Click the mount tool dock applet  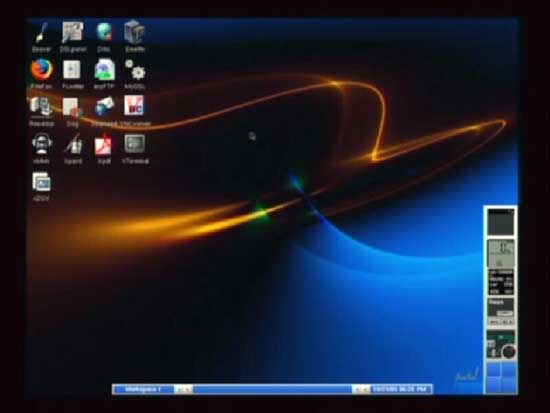(x=501, y=312)
